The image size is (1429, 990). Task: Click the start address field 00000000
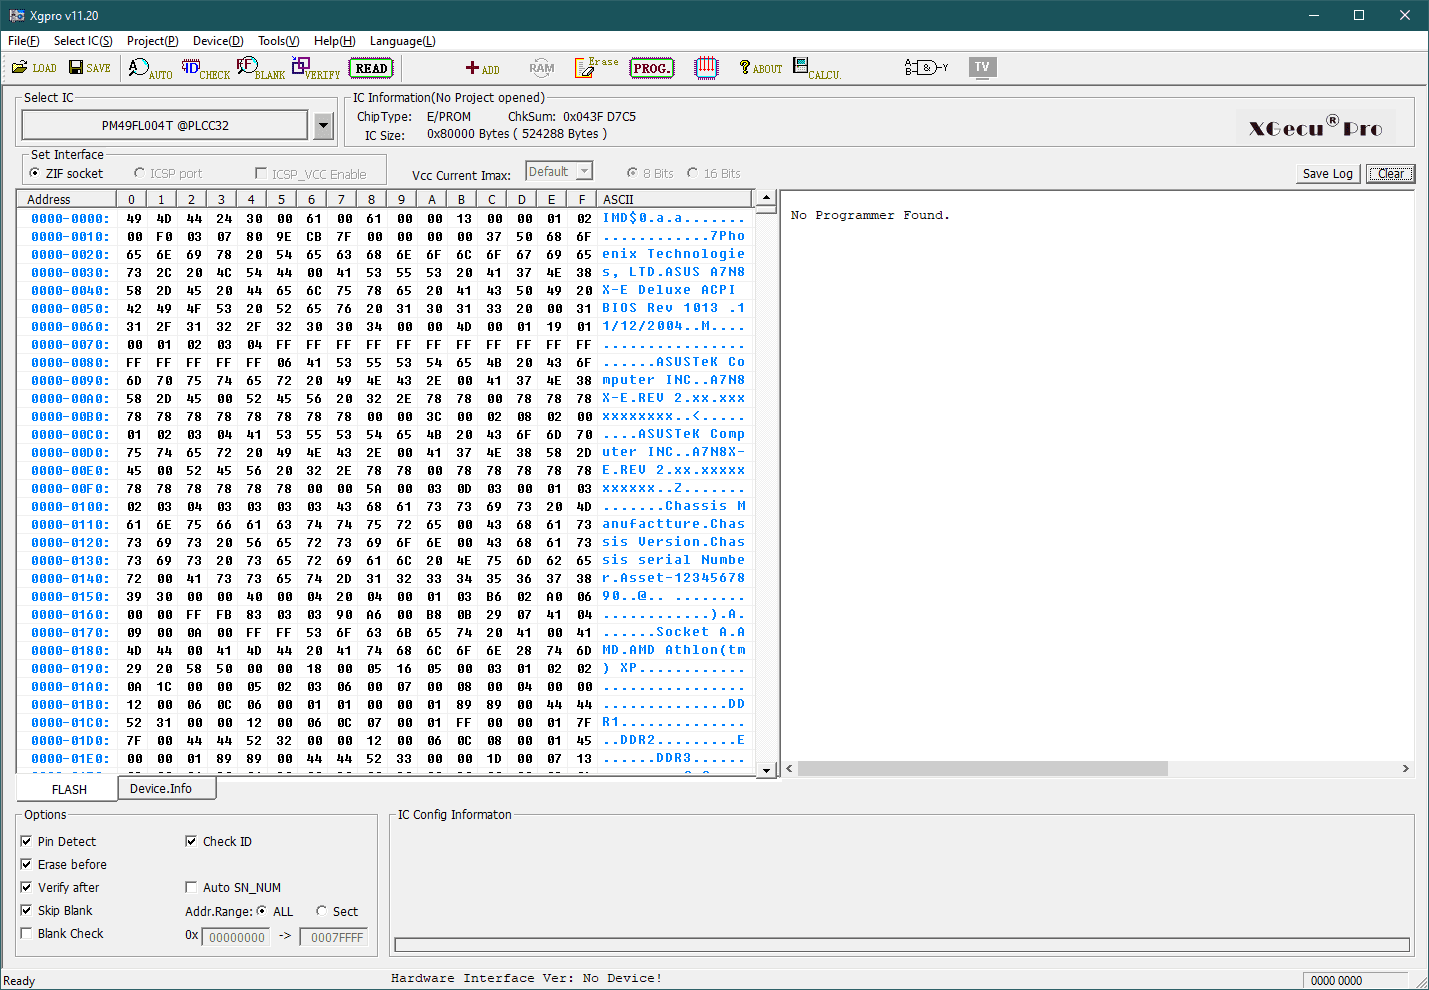point(237,937)
